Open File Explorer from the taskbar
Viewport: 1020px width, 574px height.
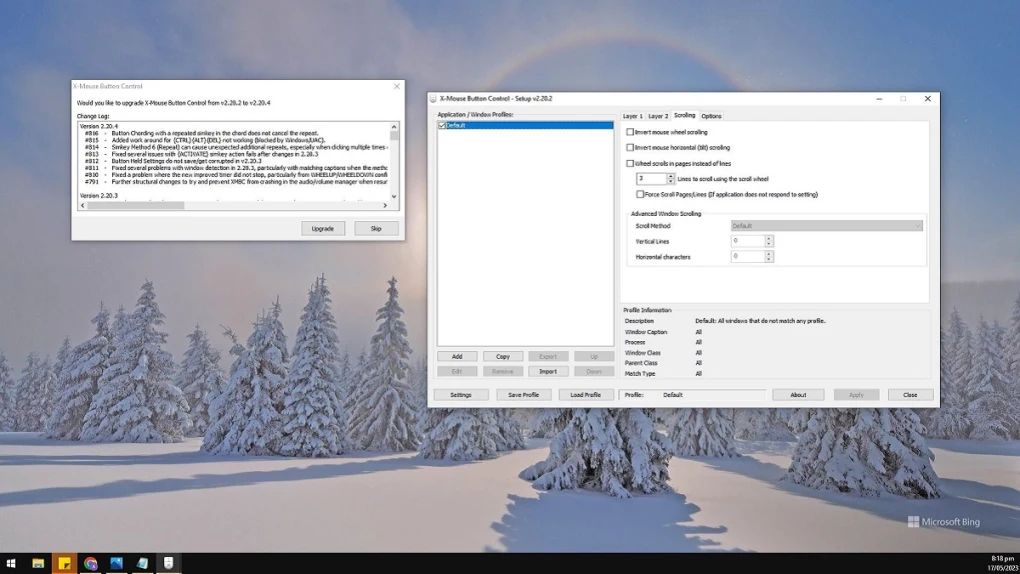pos(38,563)
